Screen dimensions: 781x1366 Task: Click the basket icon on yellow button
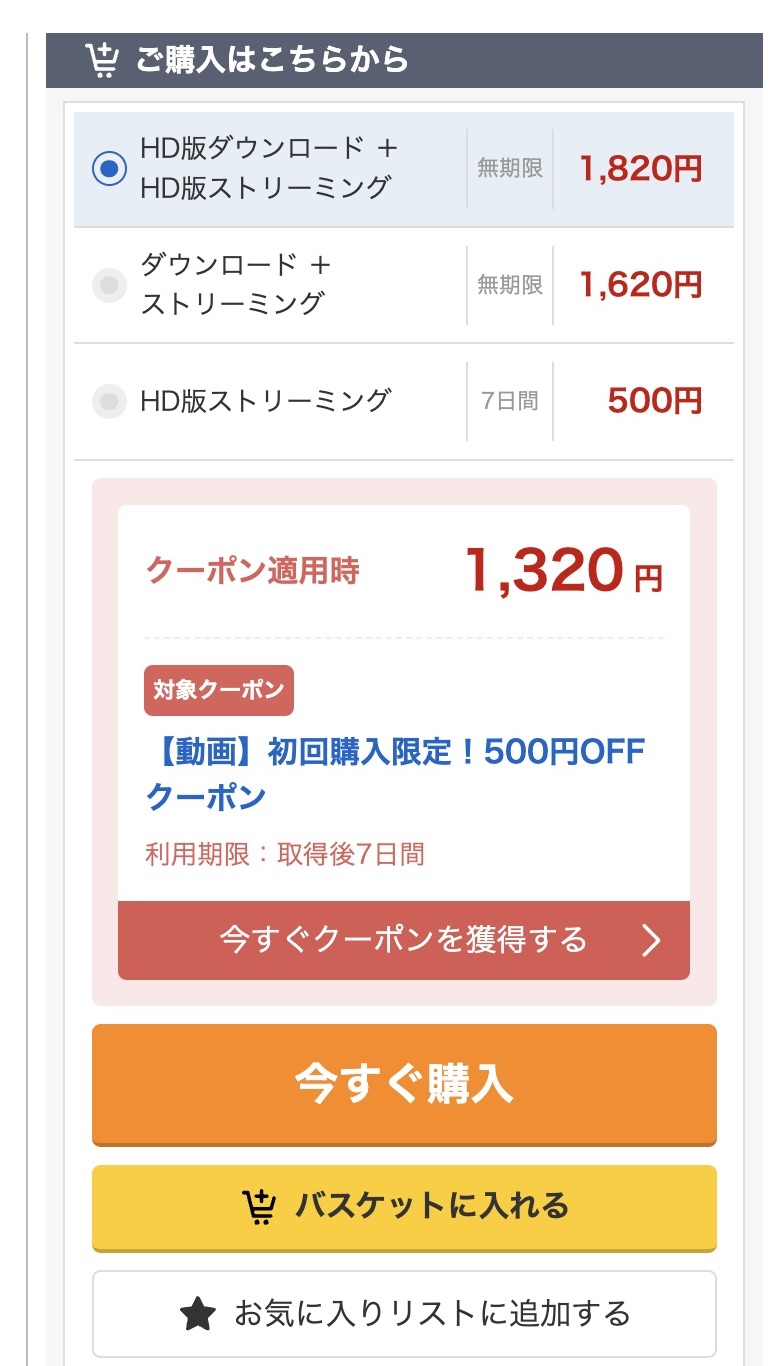tap(261, 1206)
